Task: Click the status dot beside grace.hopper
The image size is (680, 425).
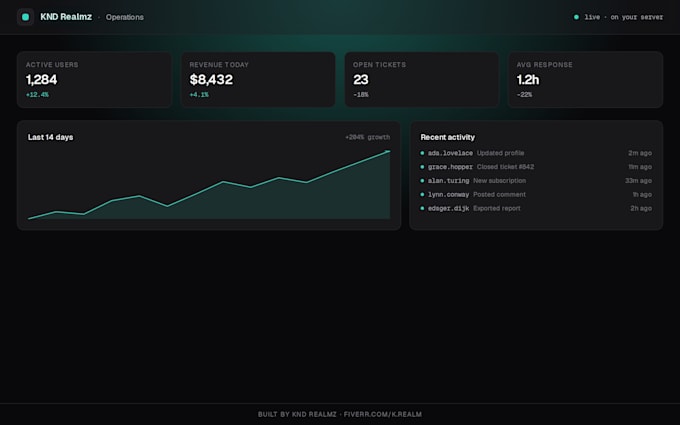Action: coord(422,167)
